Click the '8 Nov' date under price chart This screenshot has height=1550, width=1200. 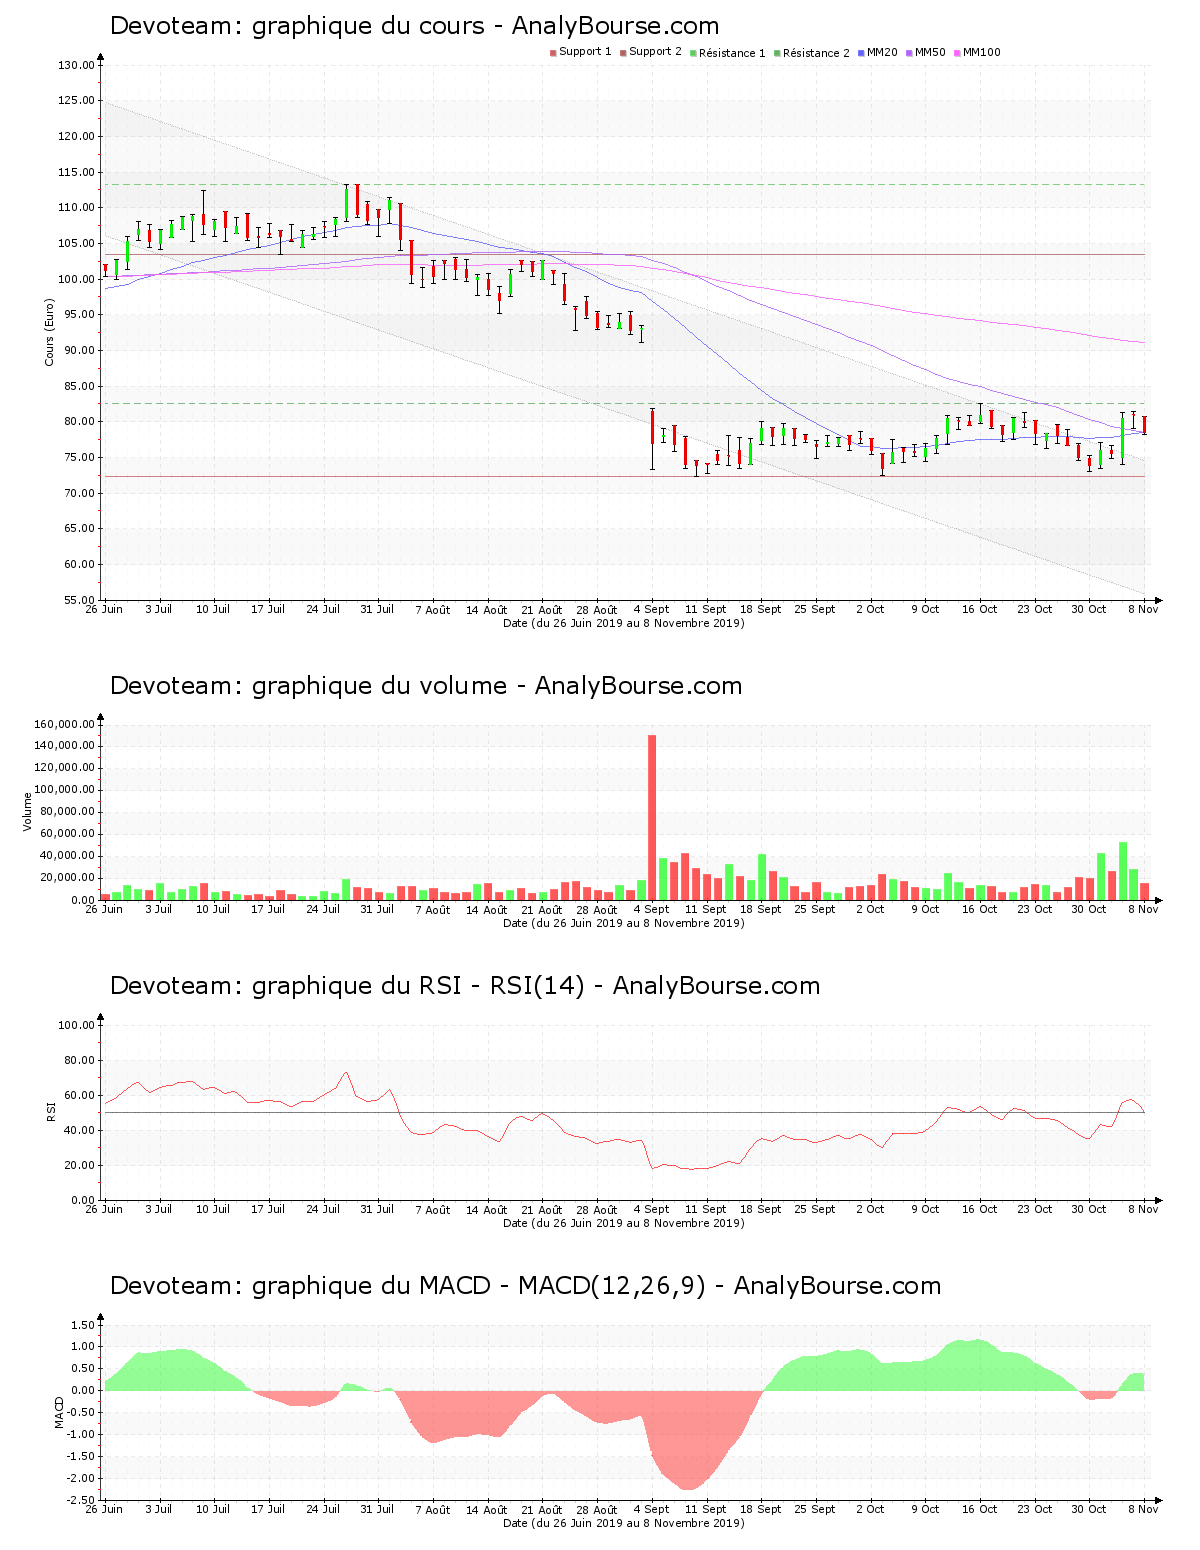coord(1143,609)
